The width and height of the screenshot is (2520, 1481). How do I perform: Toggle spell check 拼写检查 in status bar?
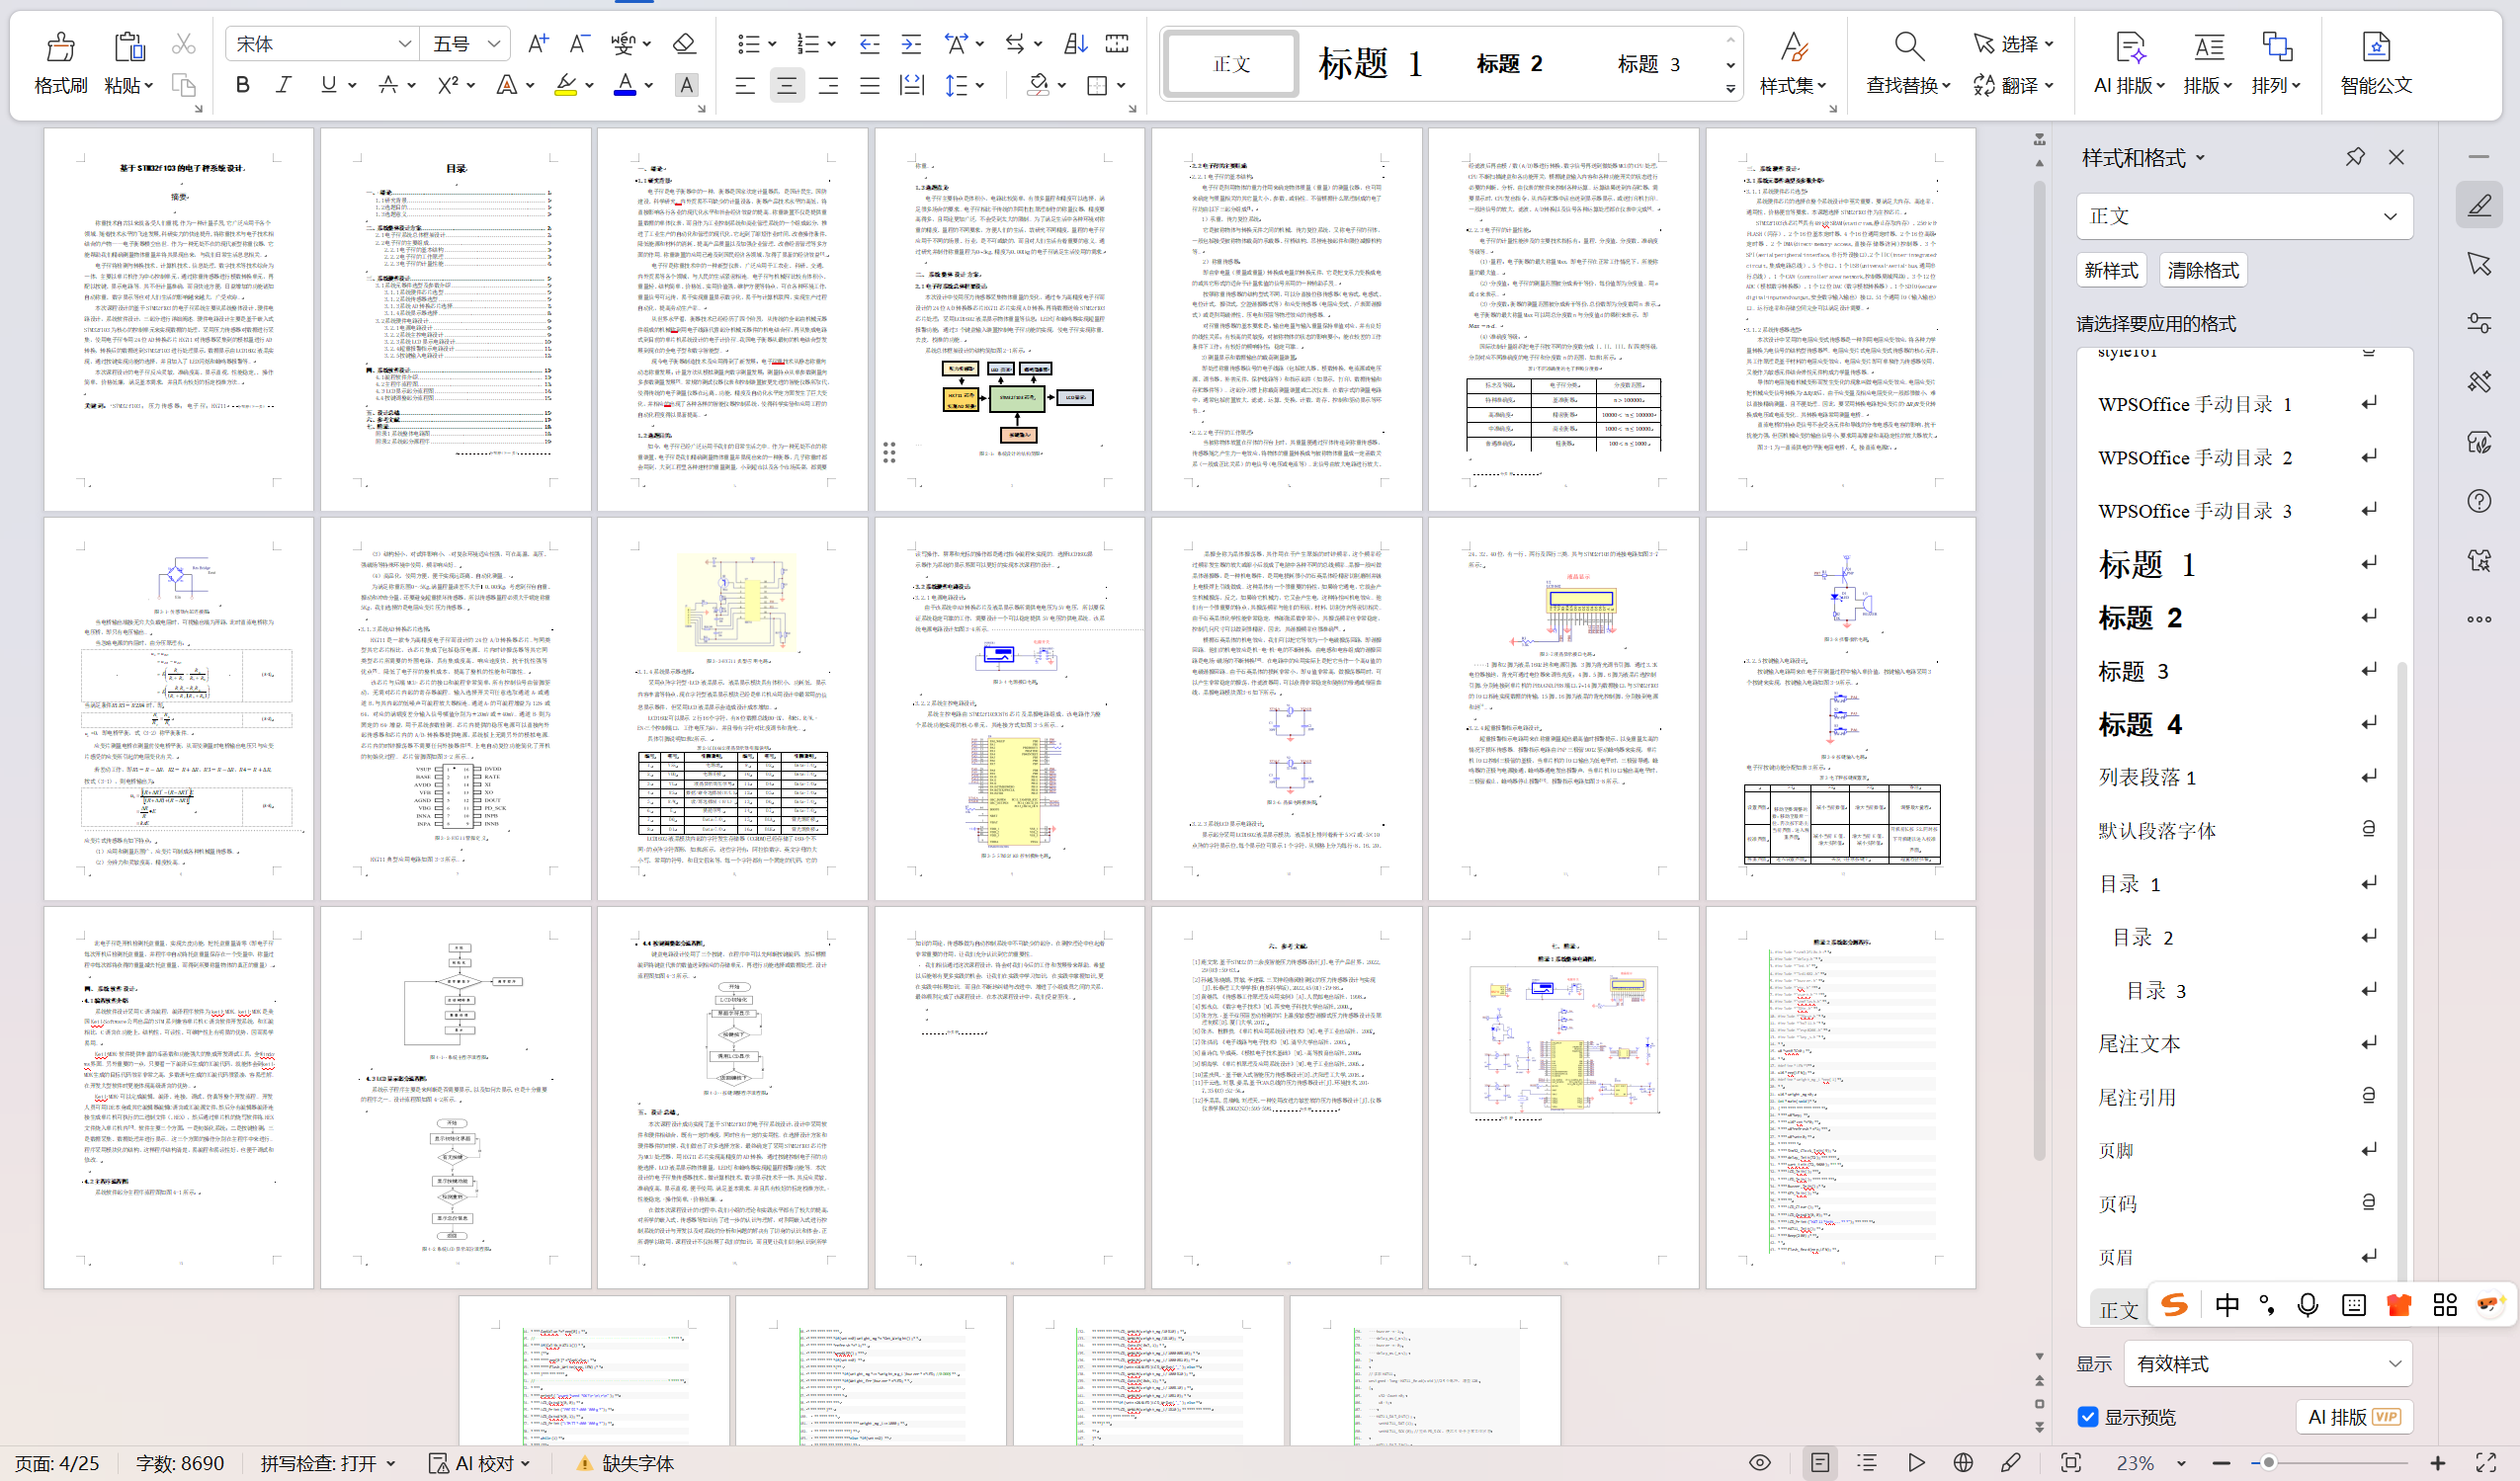point(318,1463)
